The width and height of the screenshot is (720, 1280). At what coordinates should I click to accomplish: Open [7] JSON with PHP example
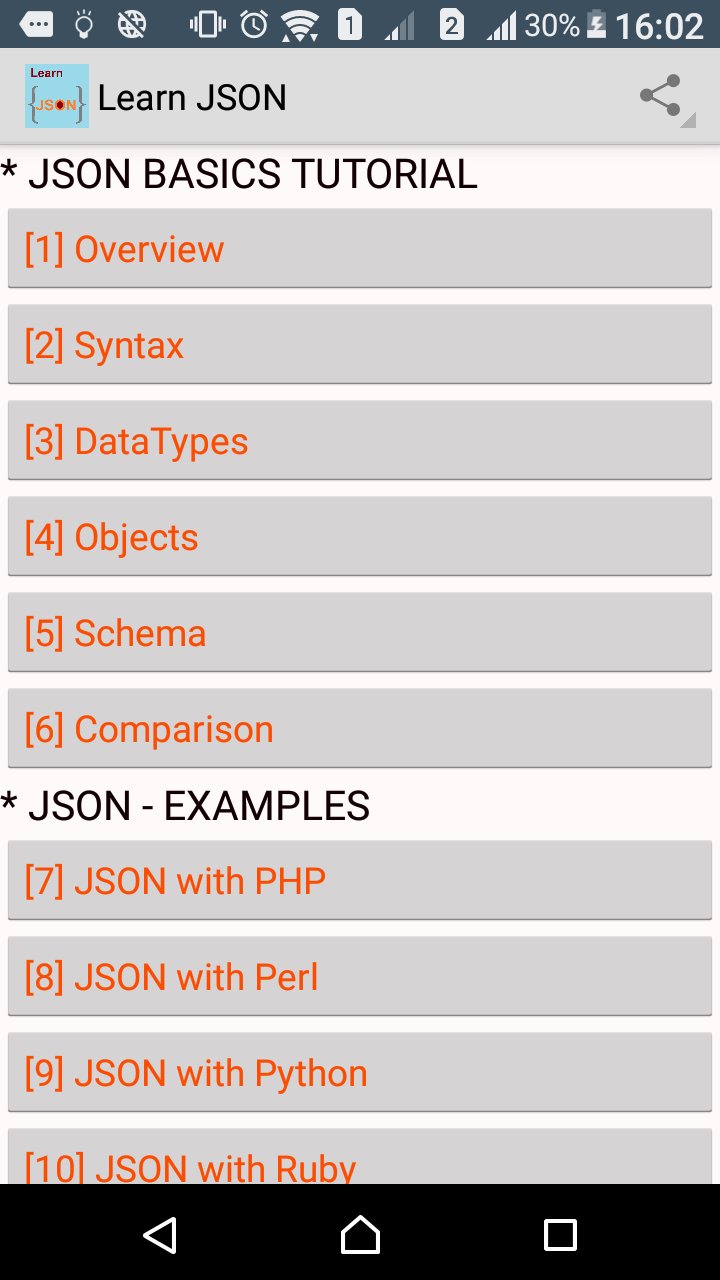click(360, 881)
